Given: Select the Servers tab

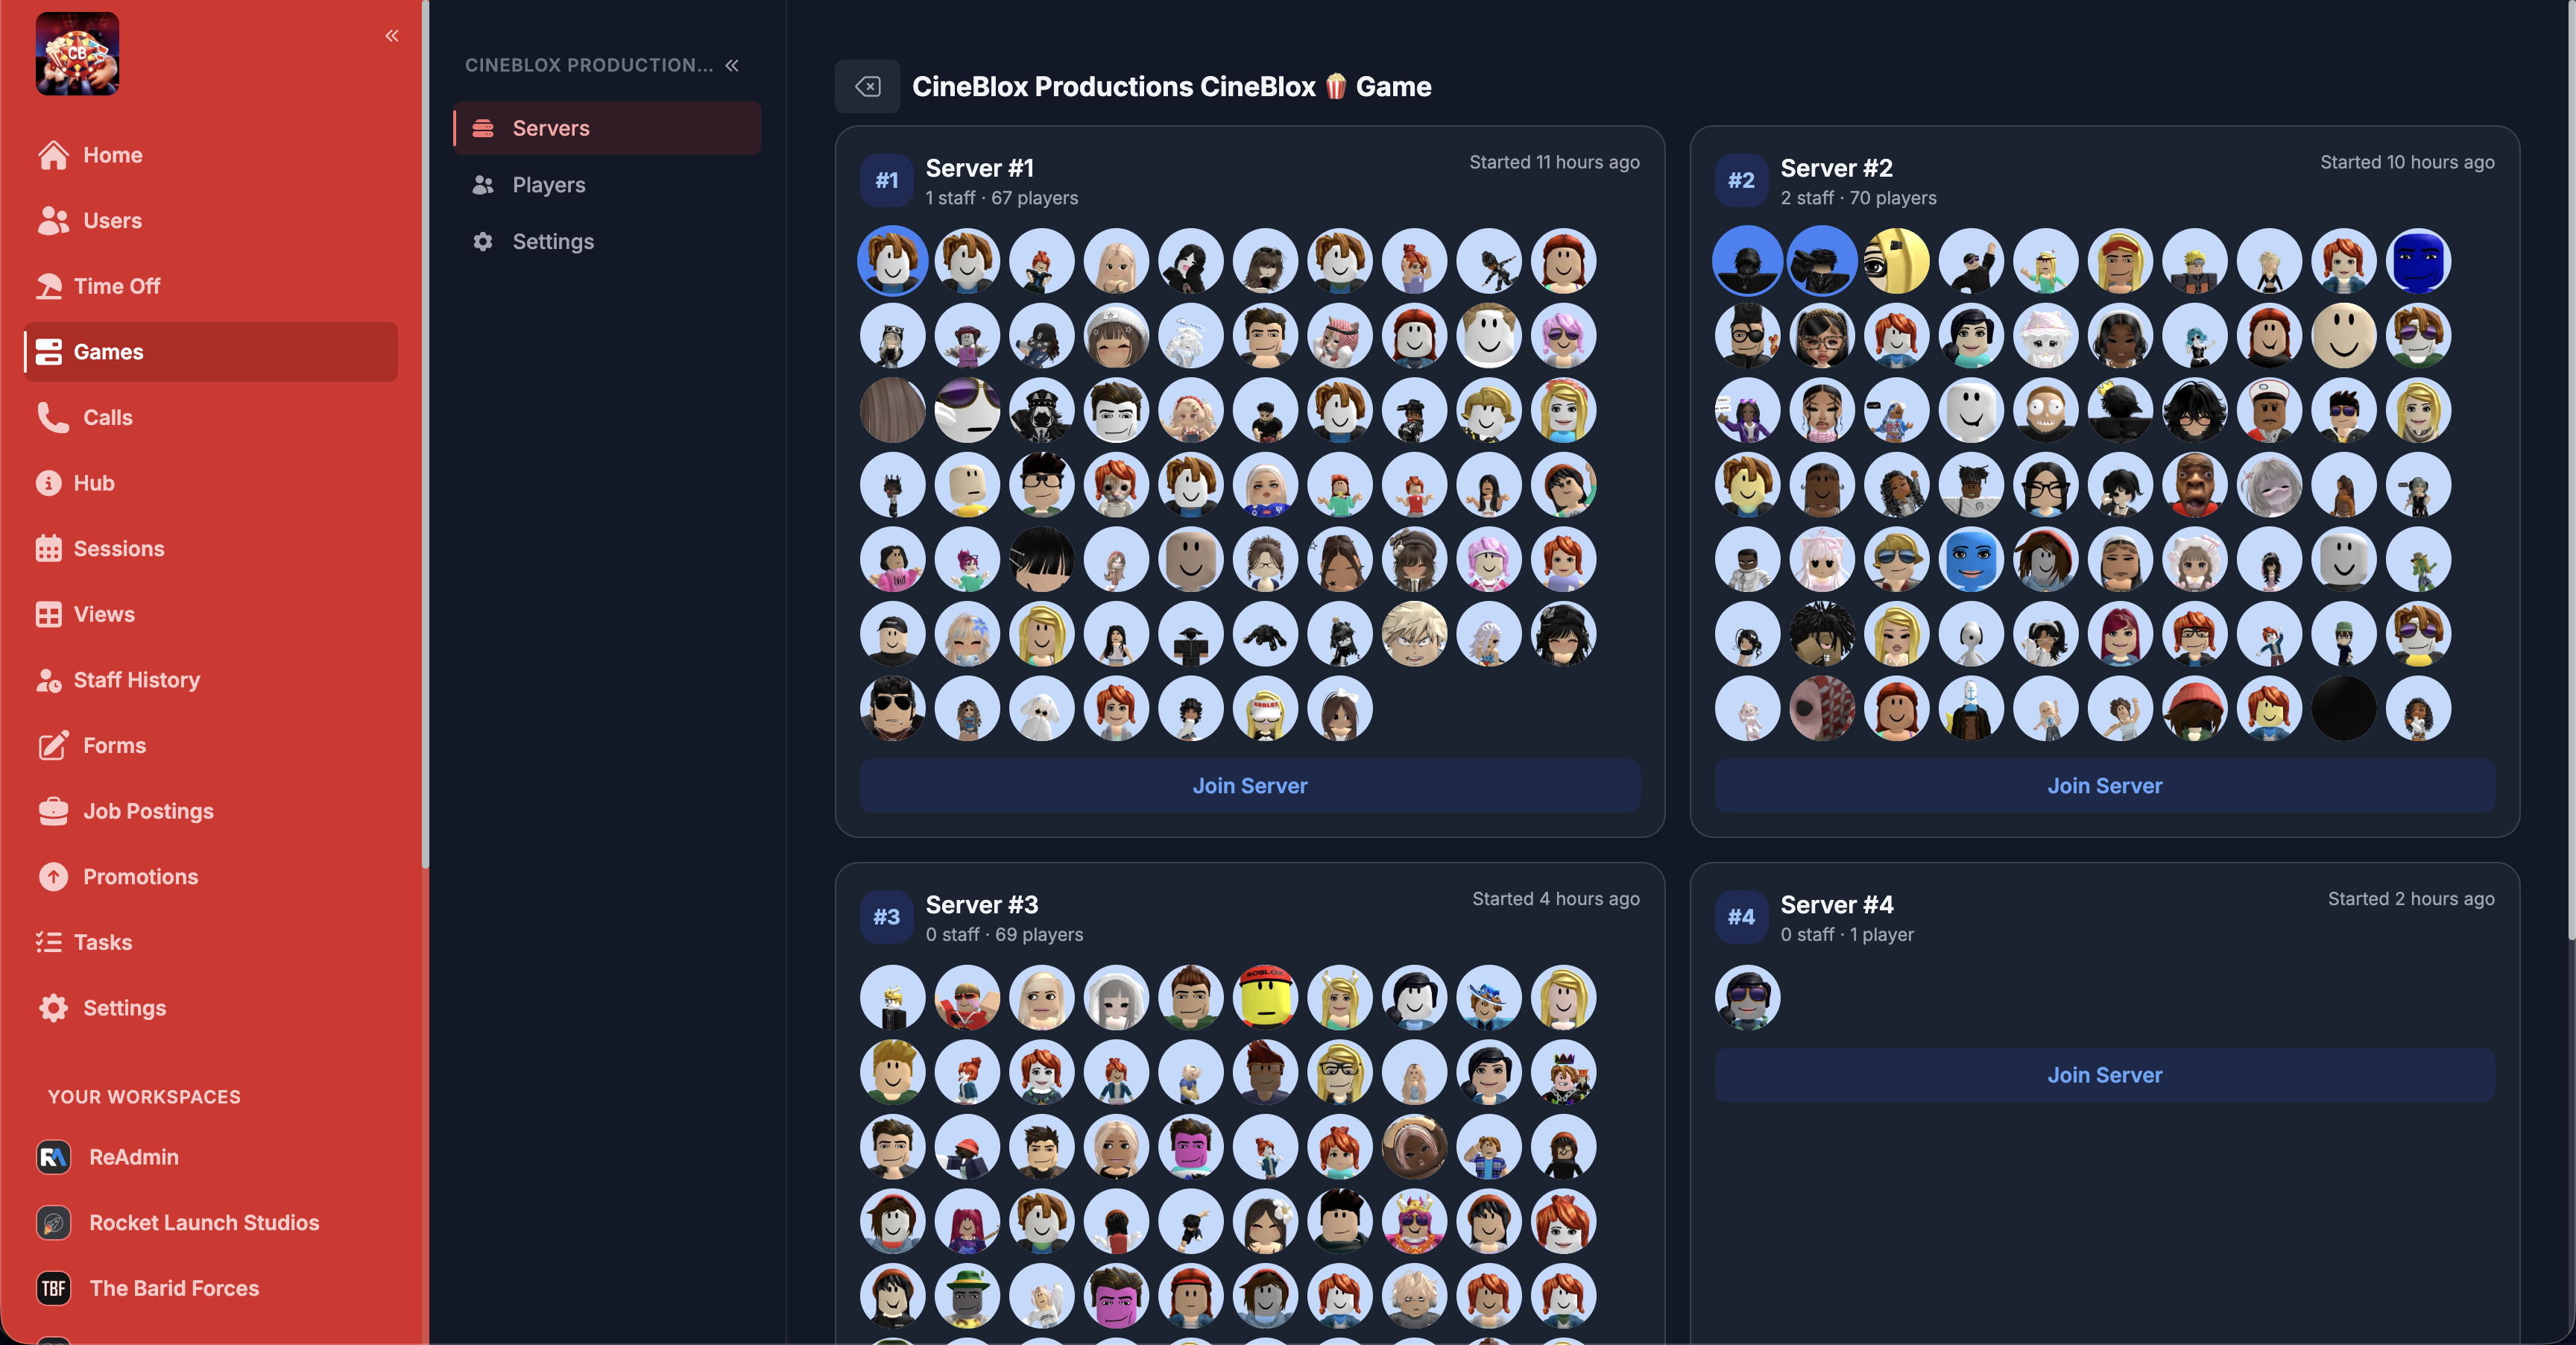Looking at the screenshot, I should point(607,128).
